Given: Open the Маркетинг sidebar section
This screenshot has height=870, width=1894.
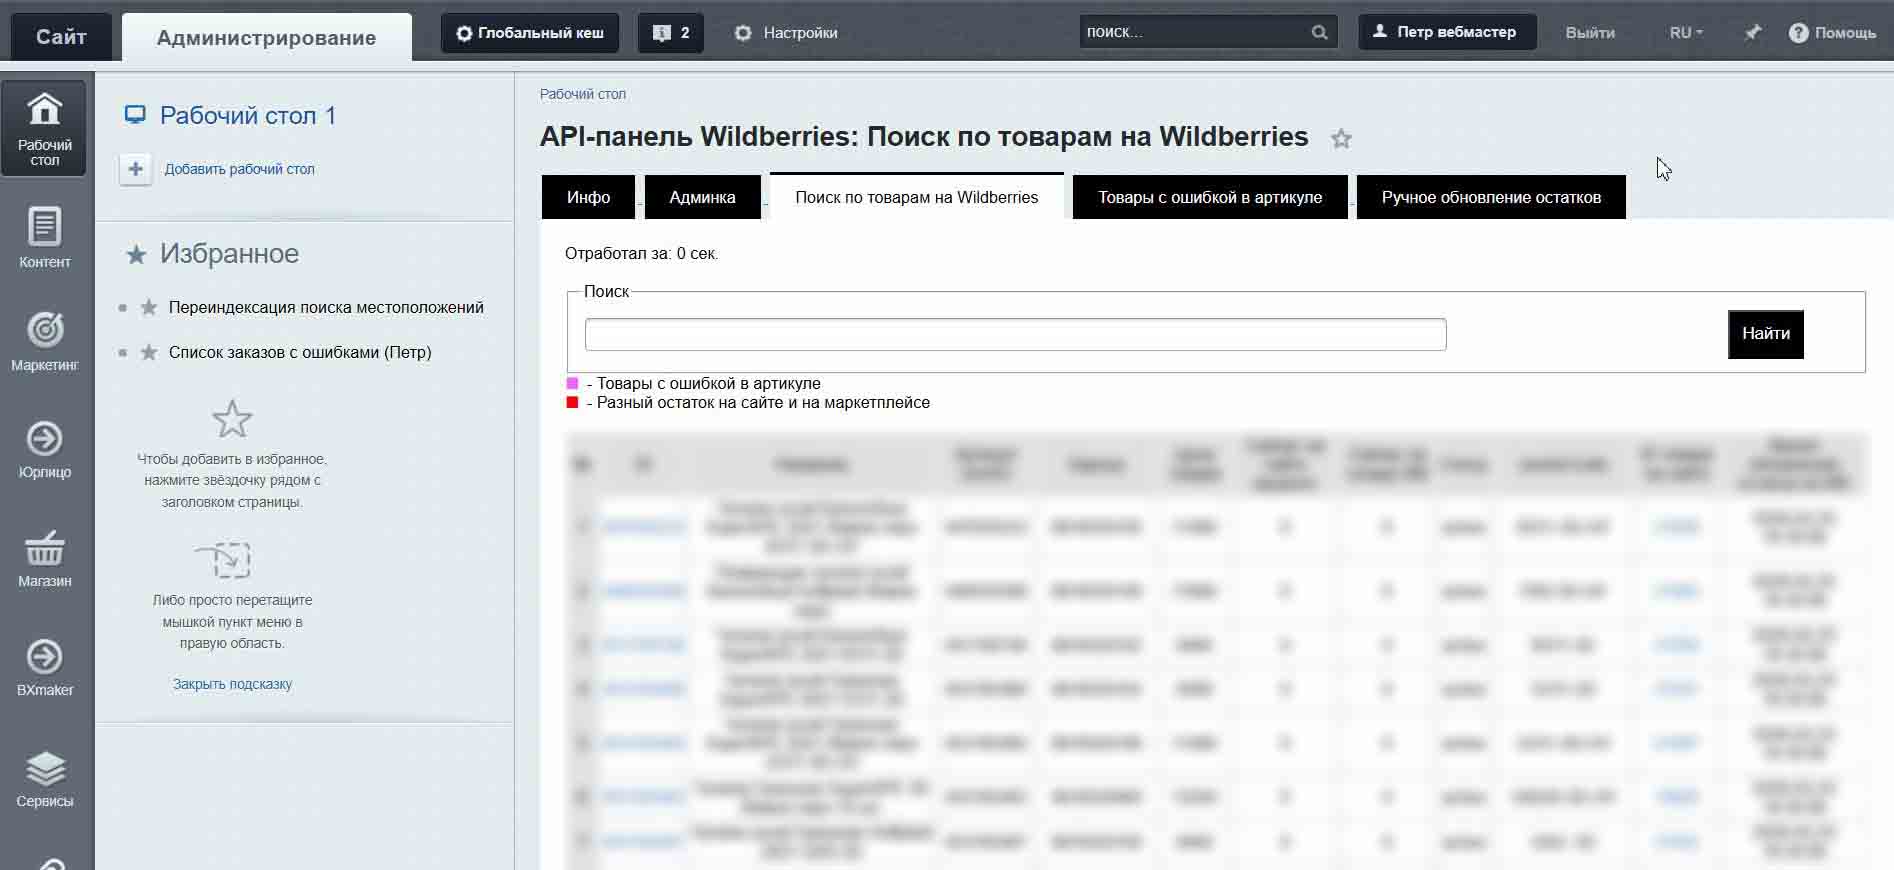Looking at the screenshot, I should tap(44, 342).
